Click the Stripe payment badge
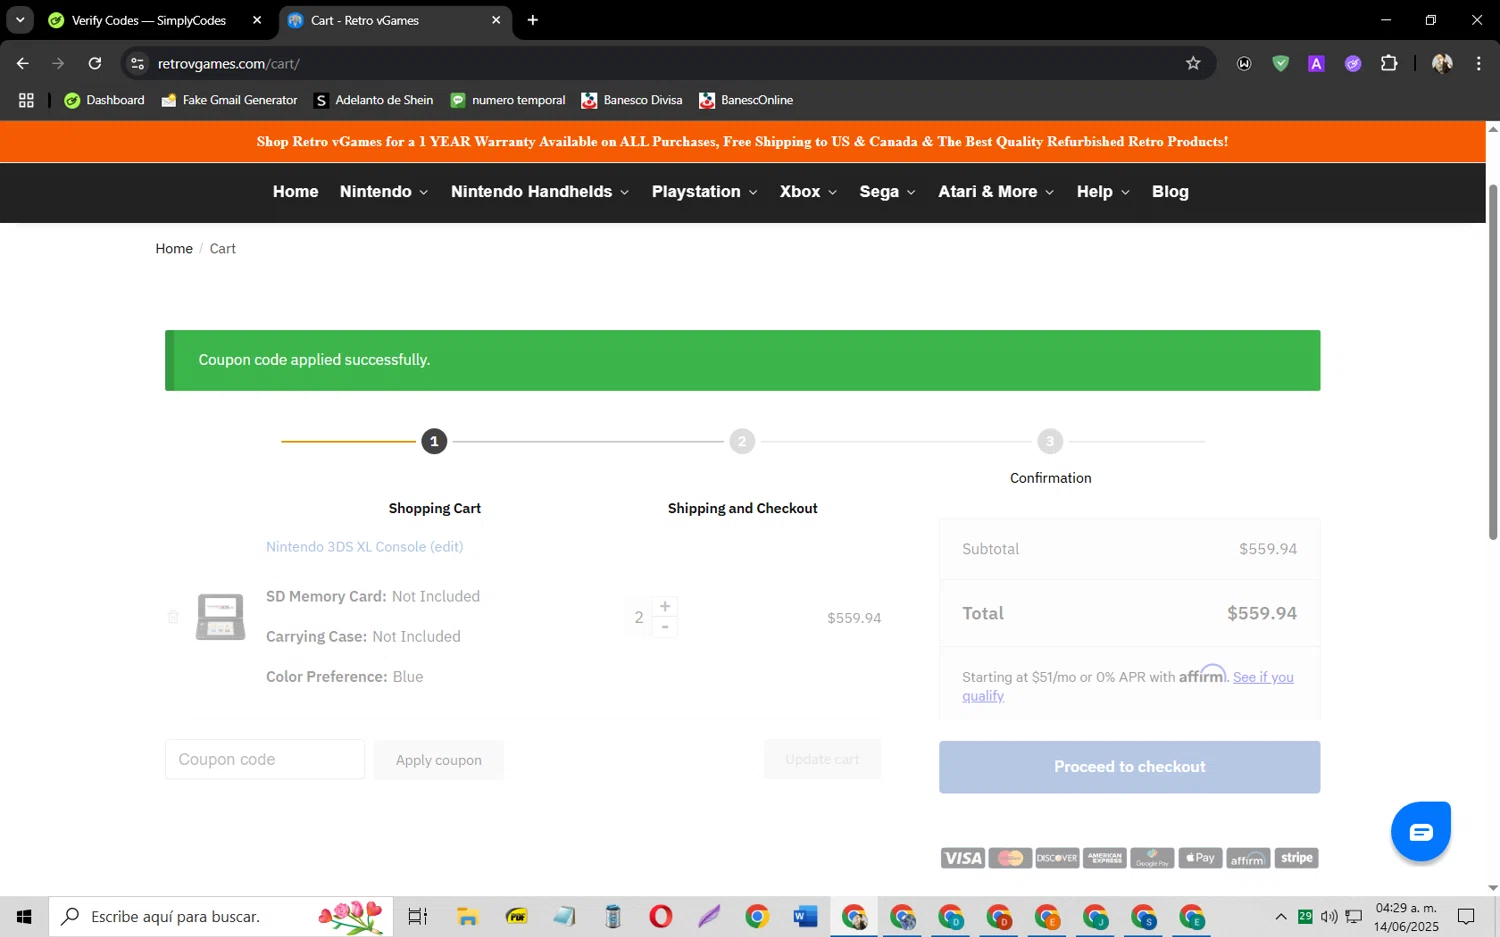The image size is (1500, 937). [1297, 858]
